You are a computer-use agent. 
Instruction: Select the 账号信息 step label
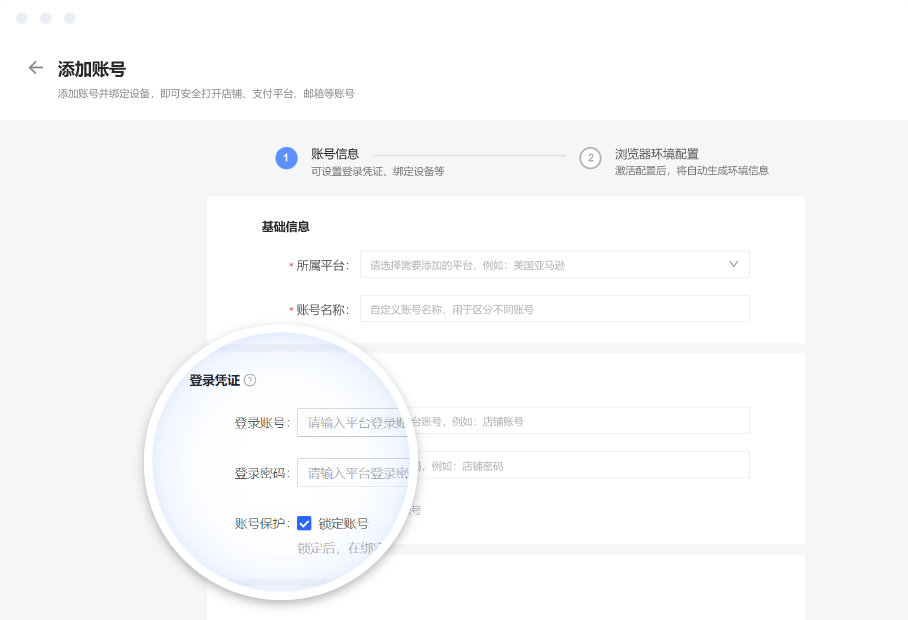335,153
